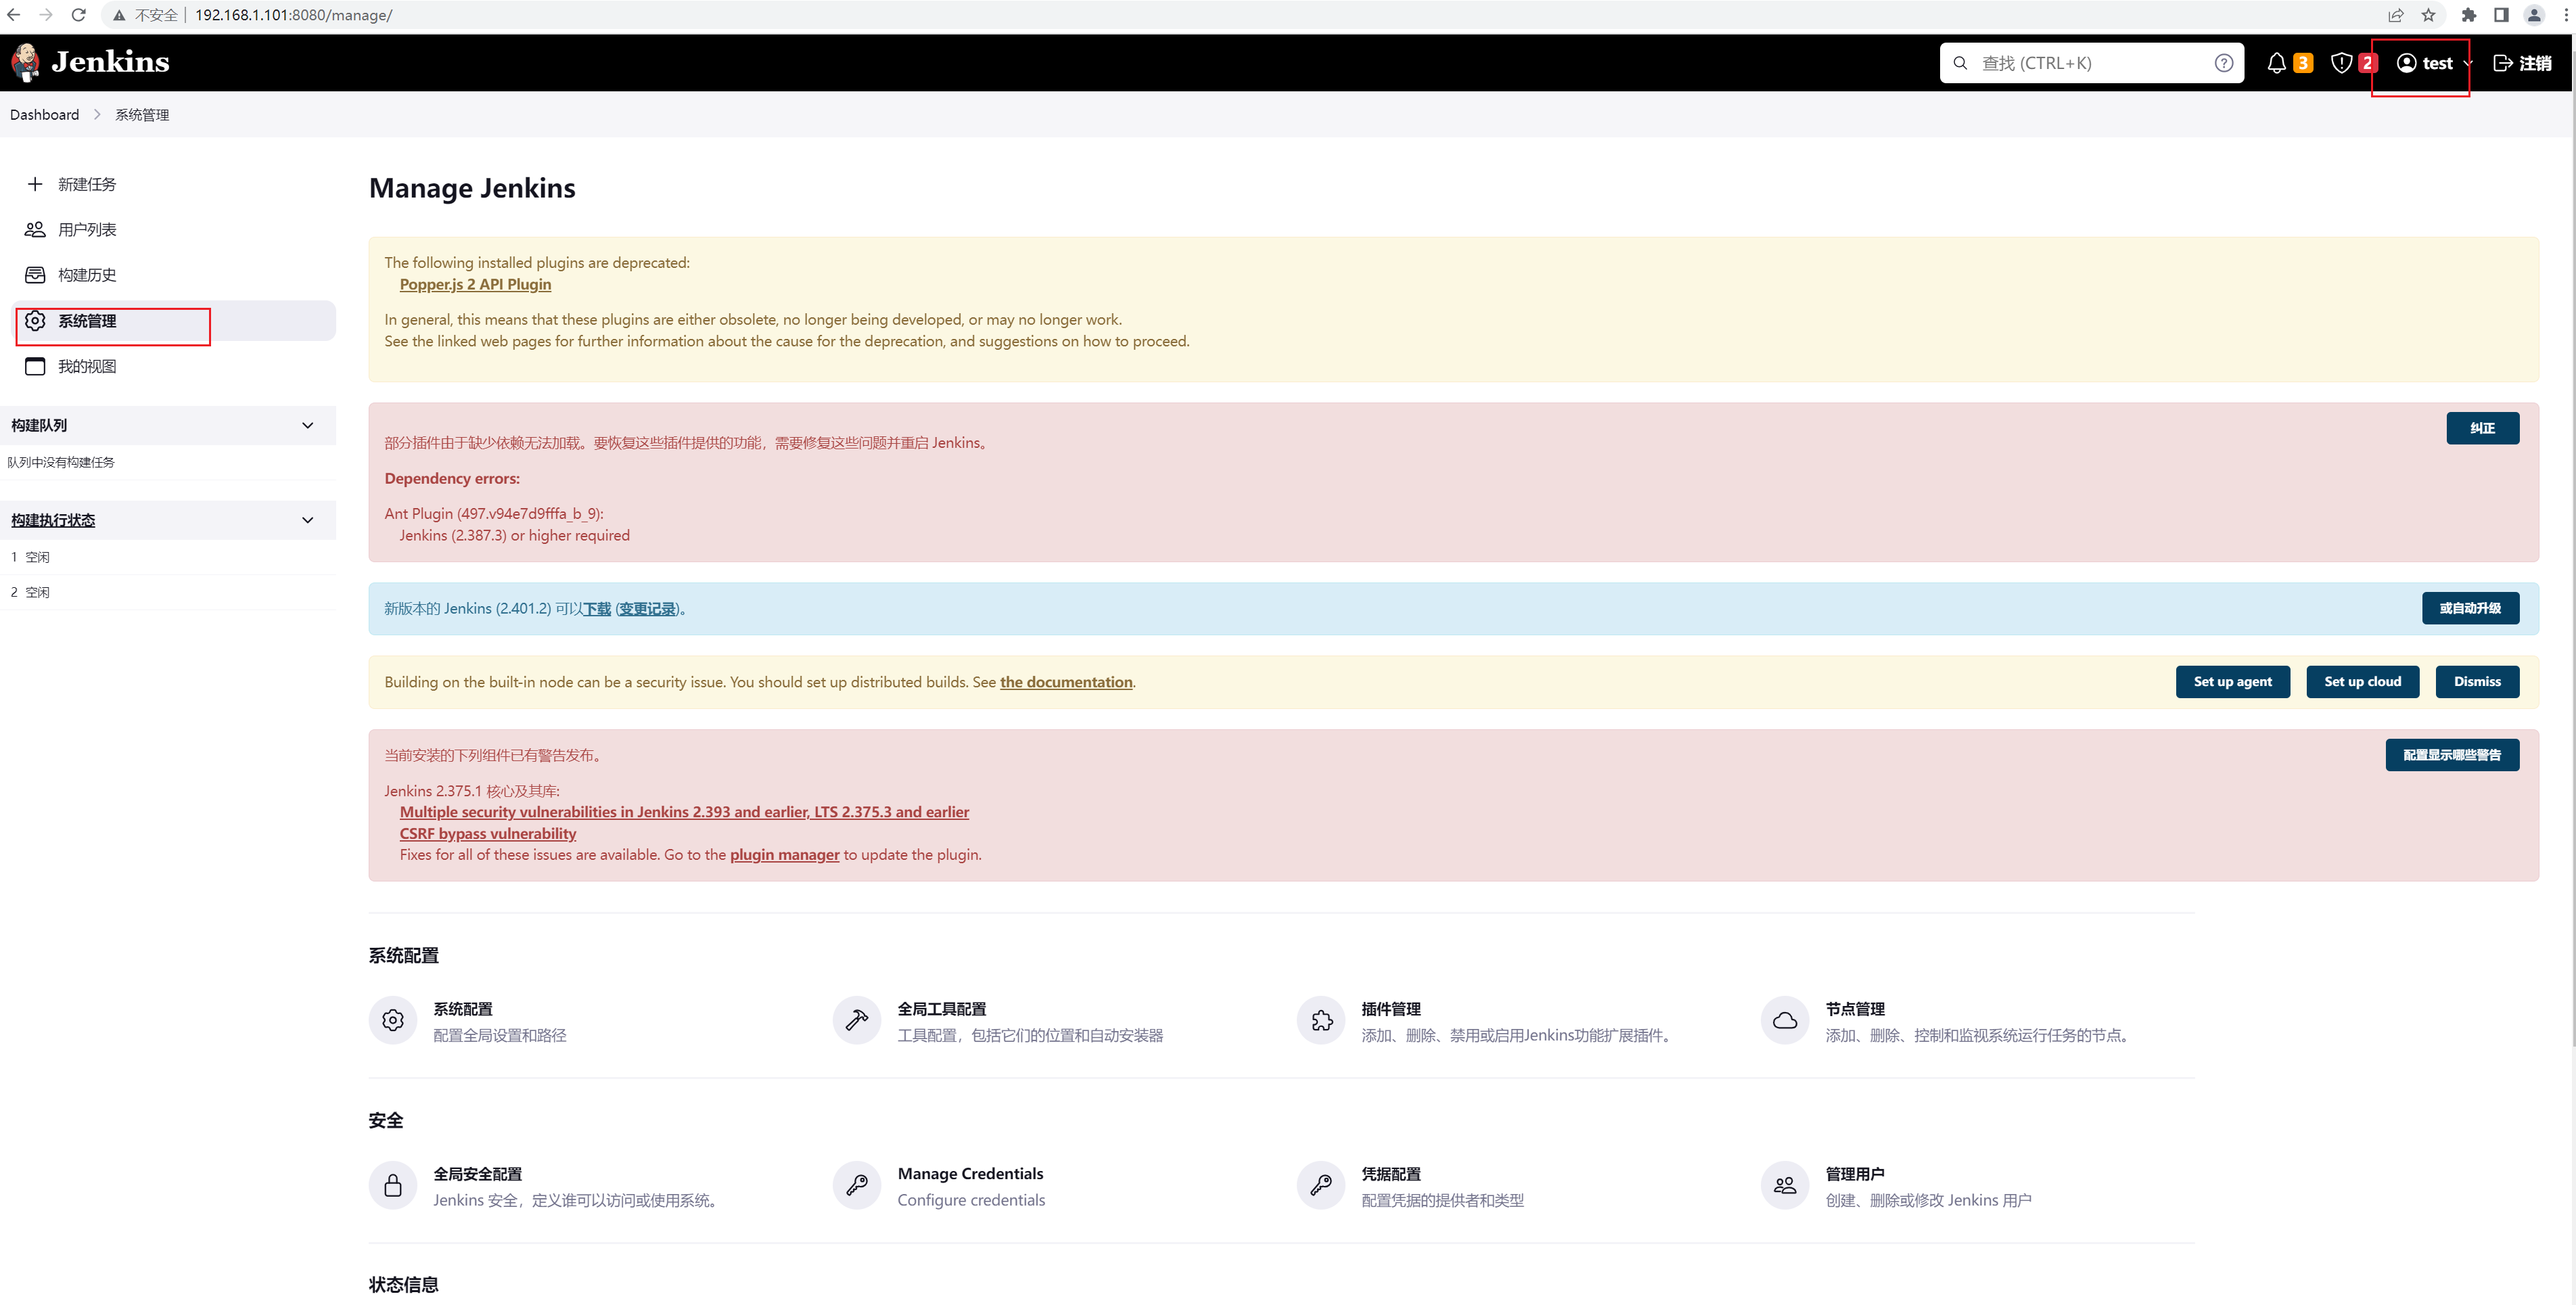Collapse the 构建执行状态 section chevron
This screenshot has height=1305, width=2576.
pyautogui.click(x=308, y=520)
